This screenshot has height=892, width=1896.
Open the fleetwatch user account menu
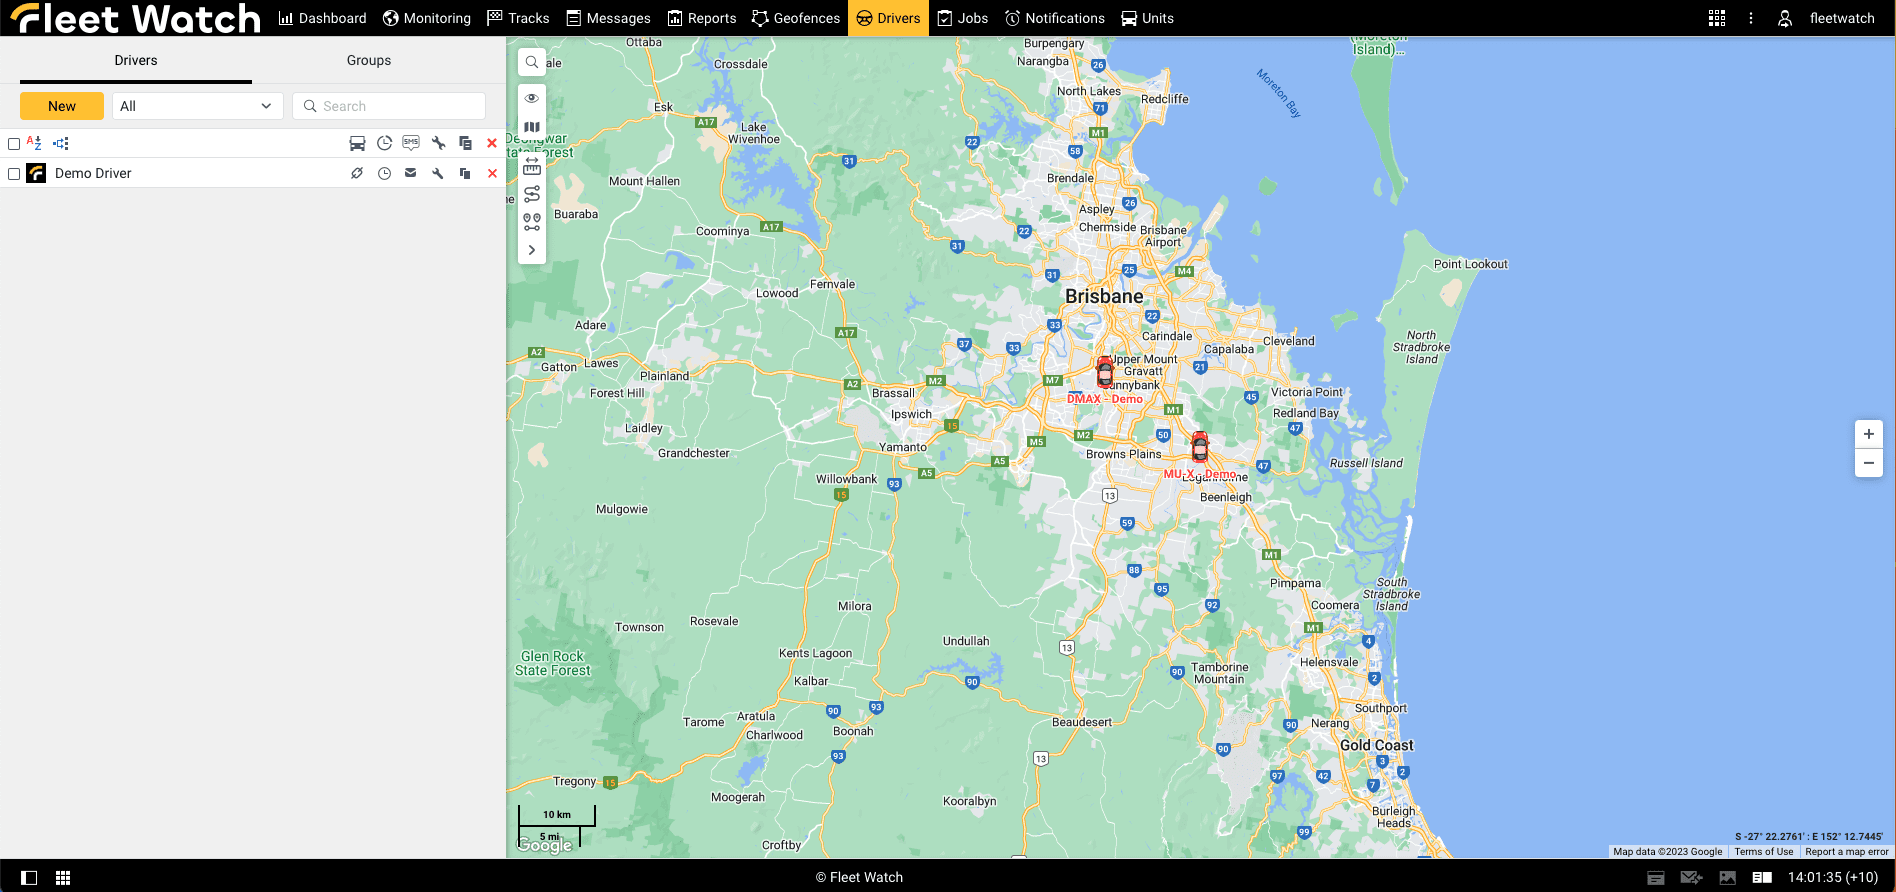pyautogui.click(x=1828, y=18)
